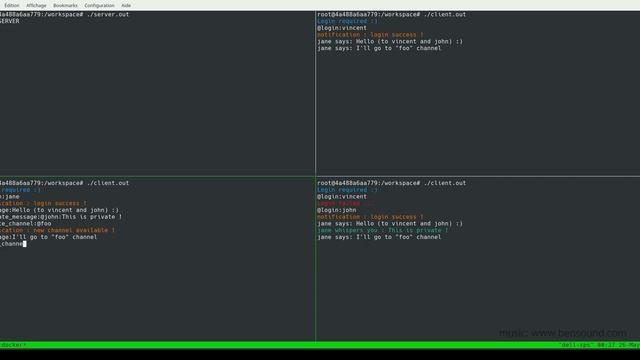Click the 'docker*' window name in tmux status bar

point(13,345)
